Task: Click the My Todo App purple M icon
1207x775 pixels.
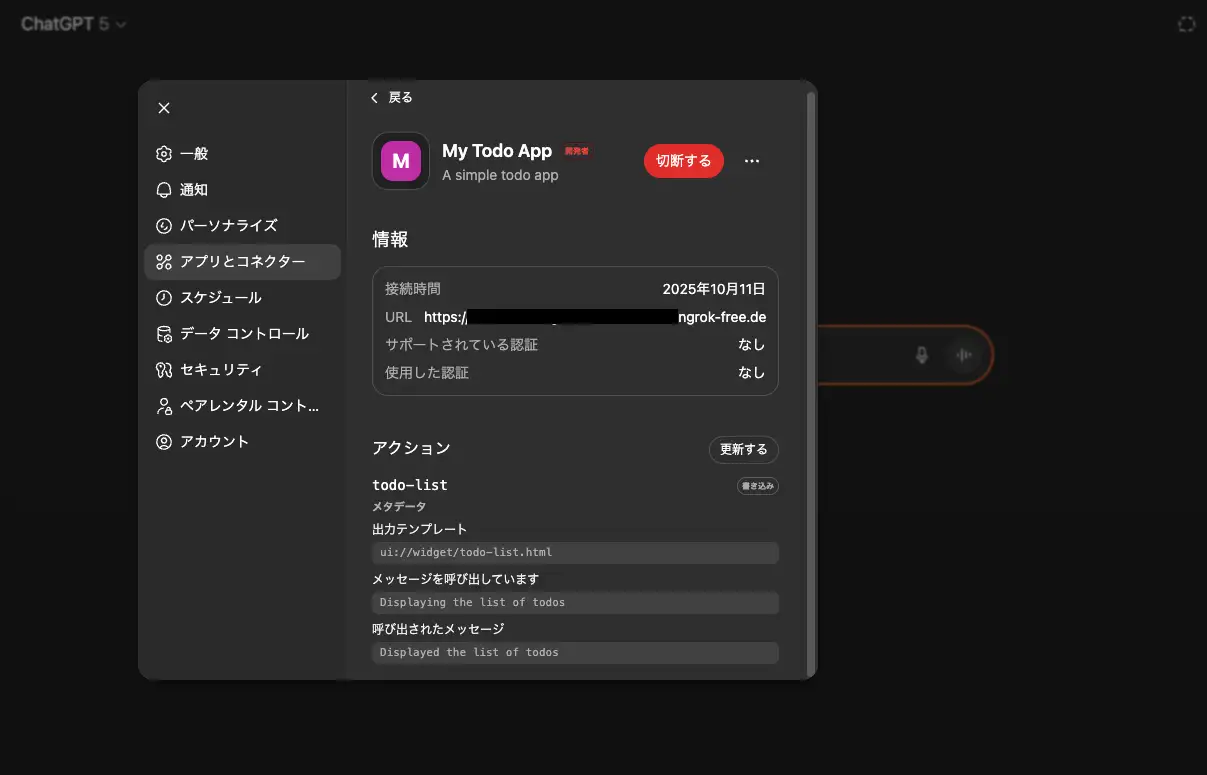Action: 401,161
